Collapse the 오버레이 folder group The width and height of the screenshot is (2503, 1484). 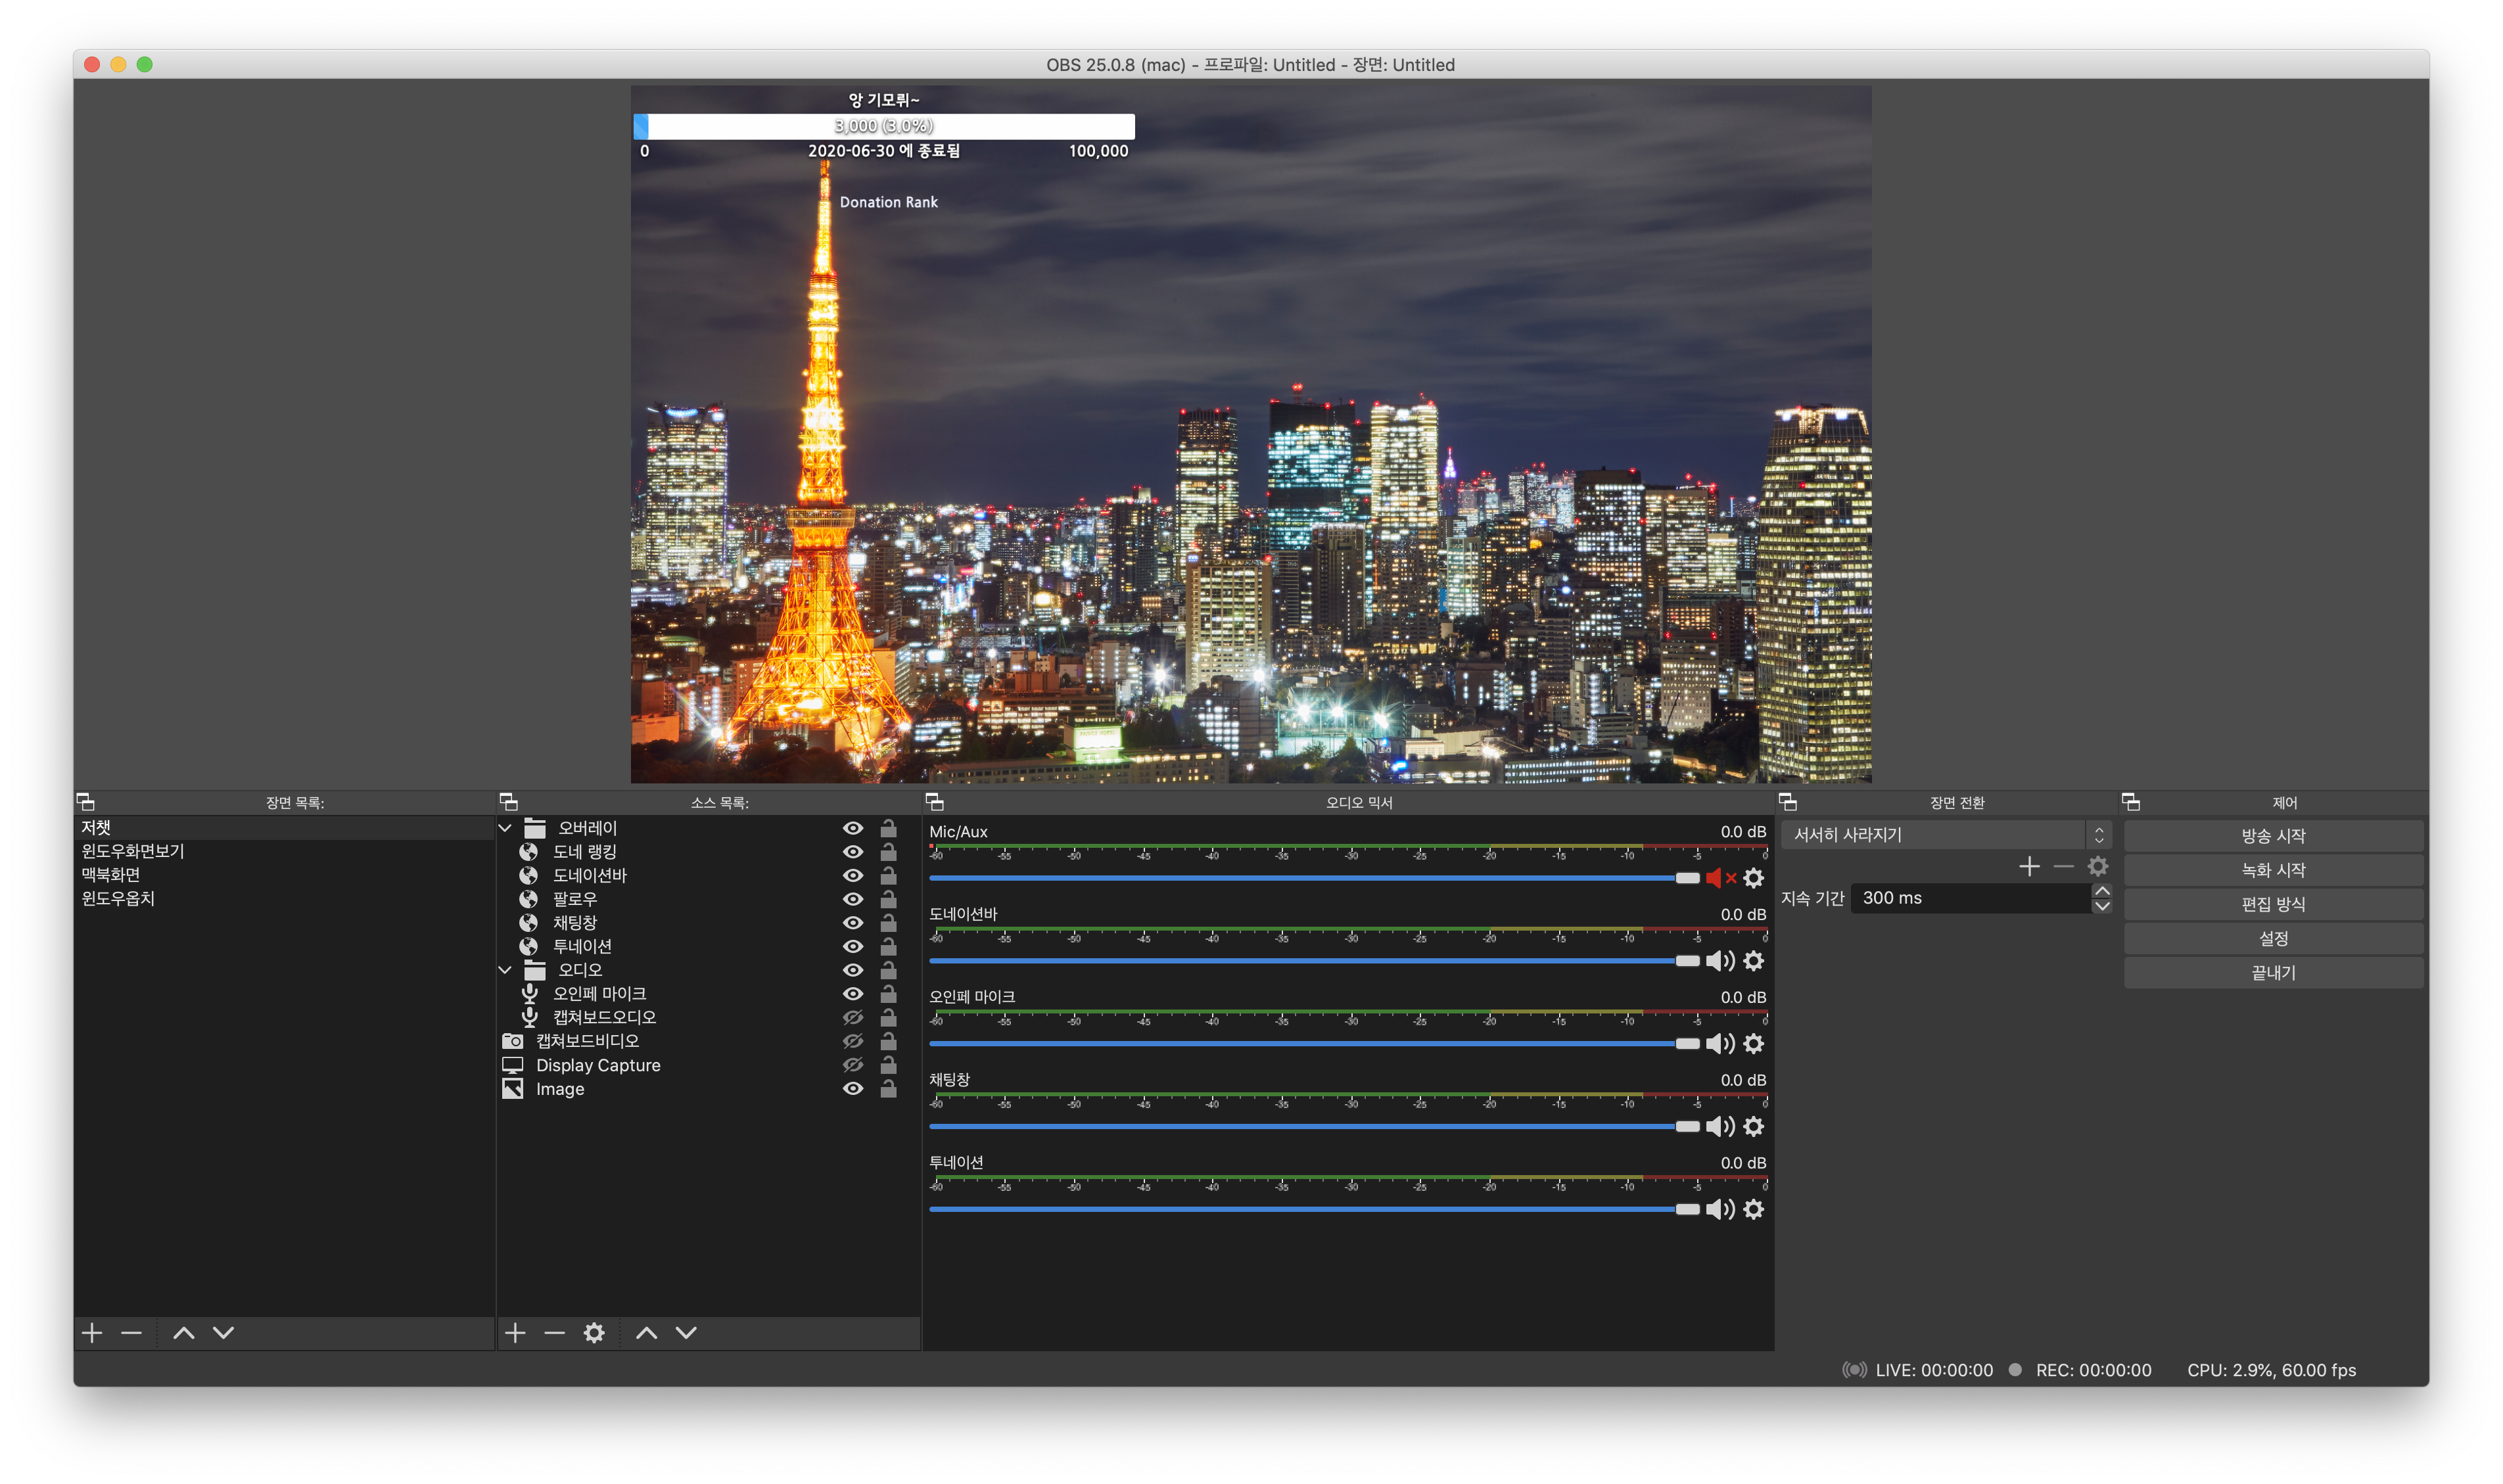coord(505,828)
